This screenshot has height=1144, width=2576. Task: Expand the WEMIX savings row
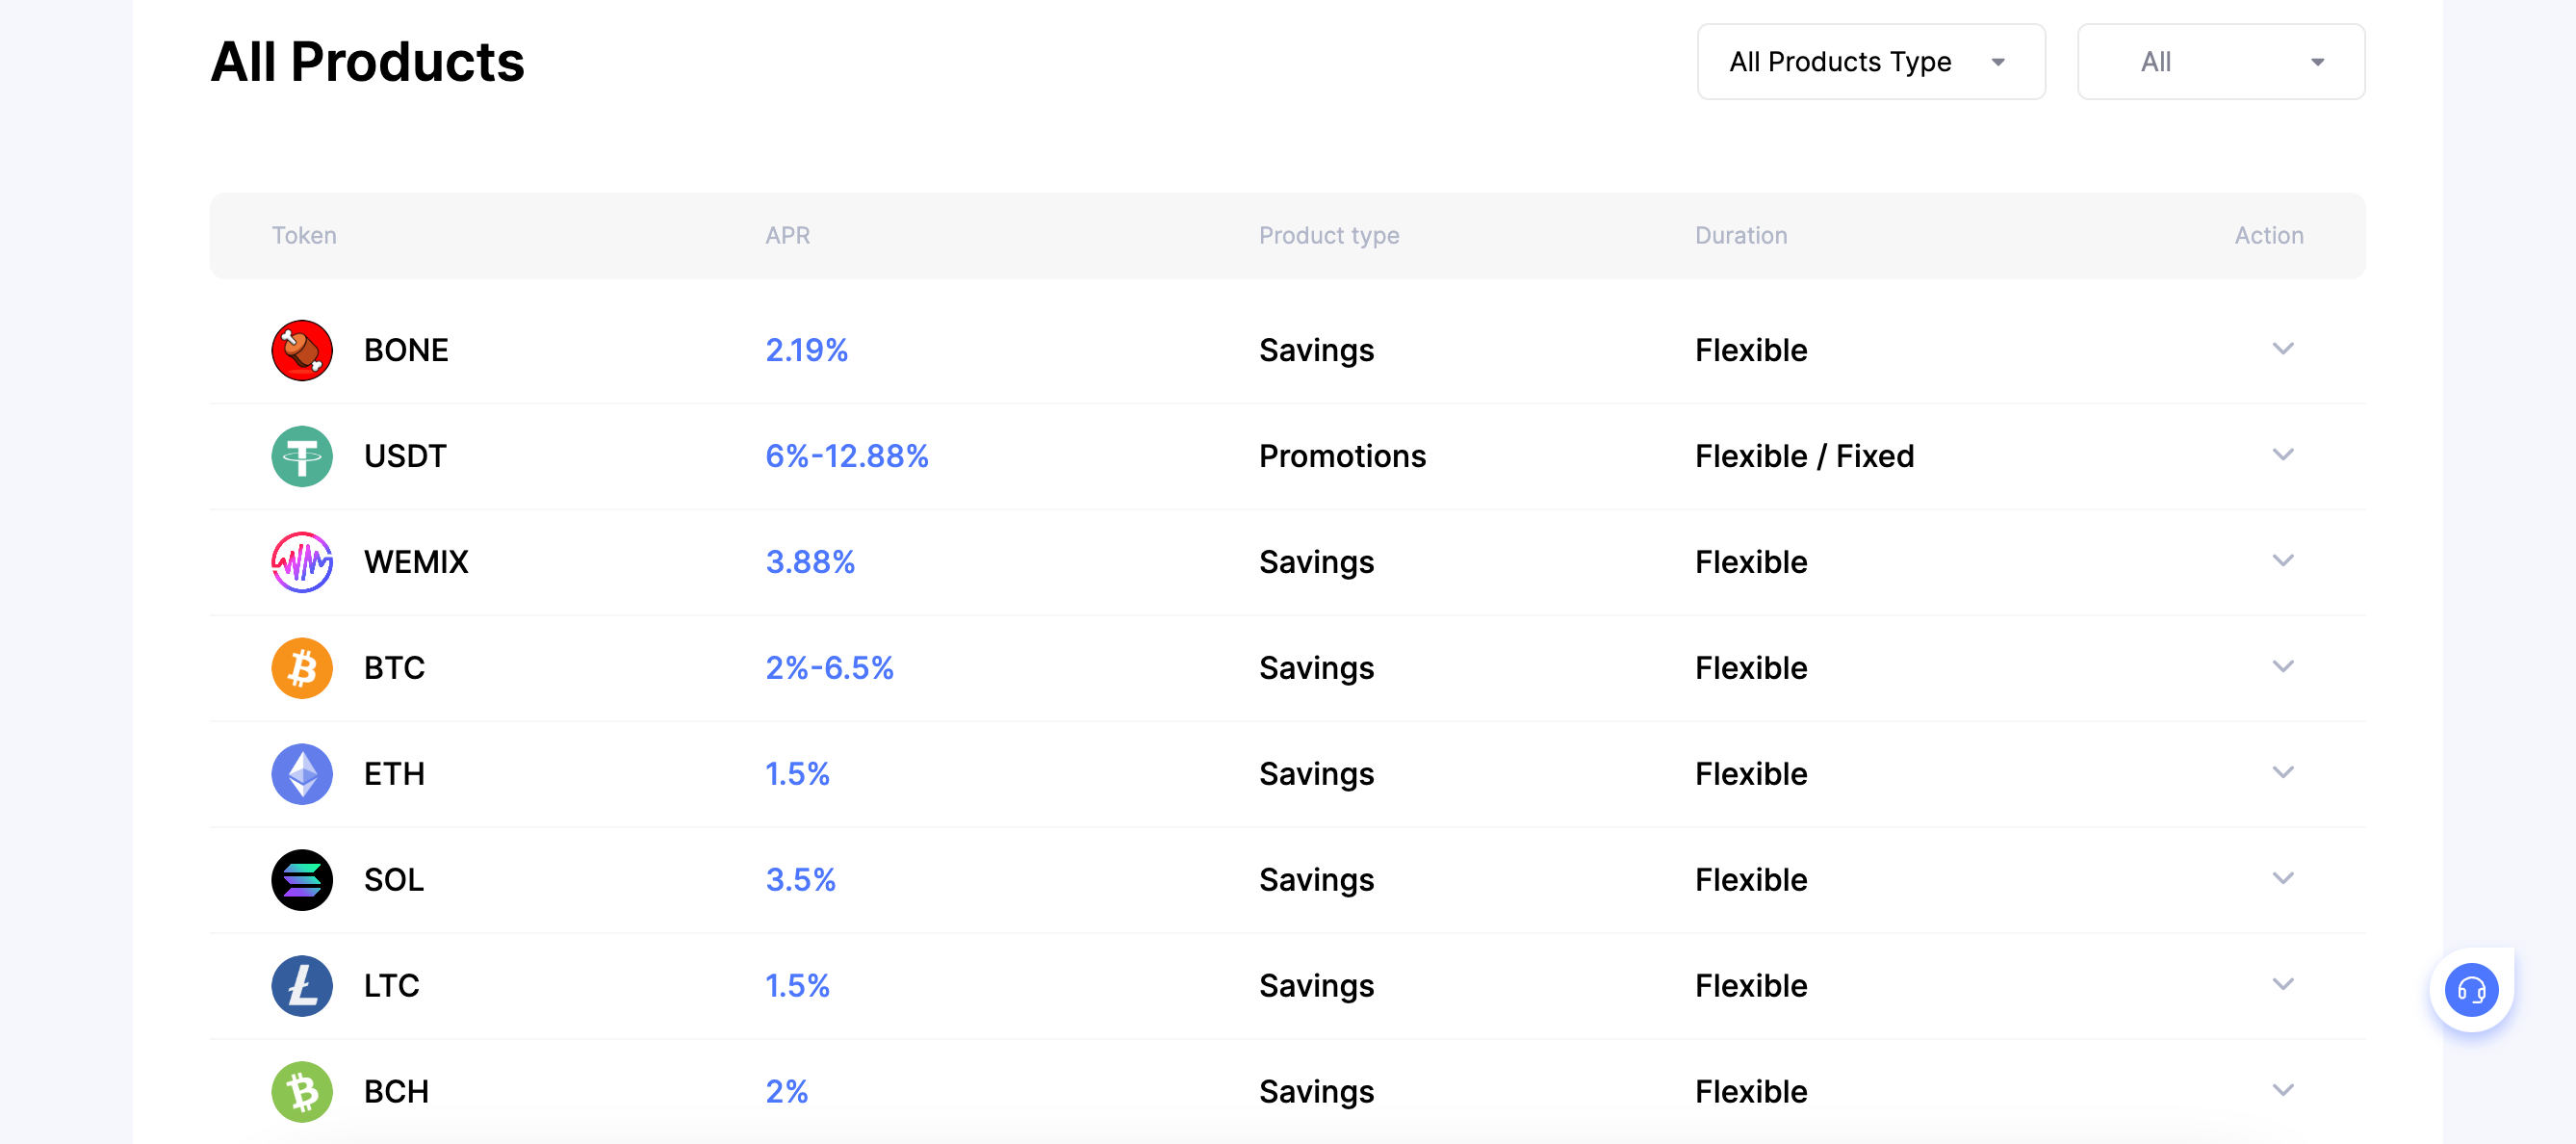pyautogui.click(x=2283, y=561)
